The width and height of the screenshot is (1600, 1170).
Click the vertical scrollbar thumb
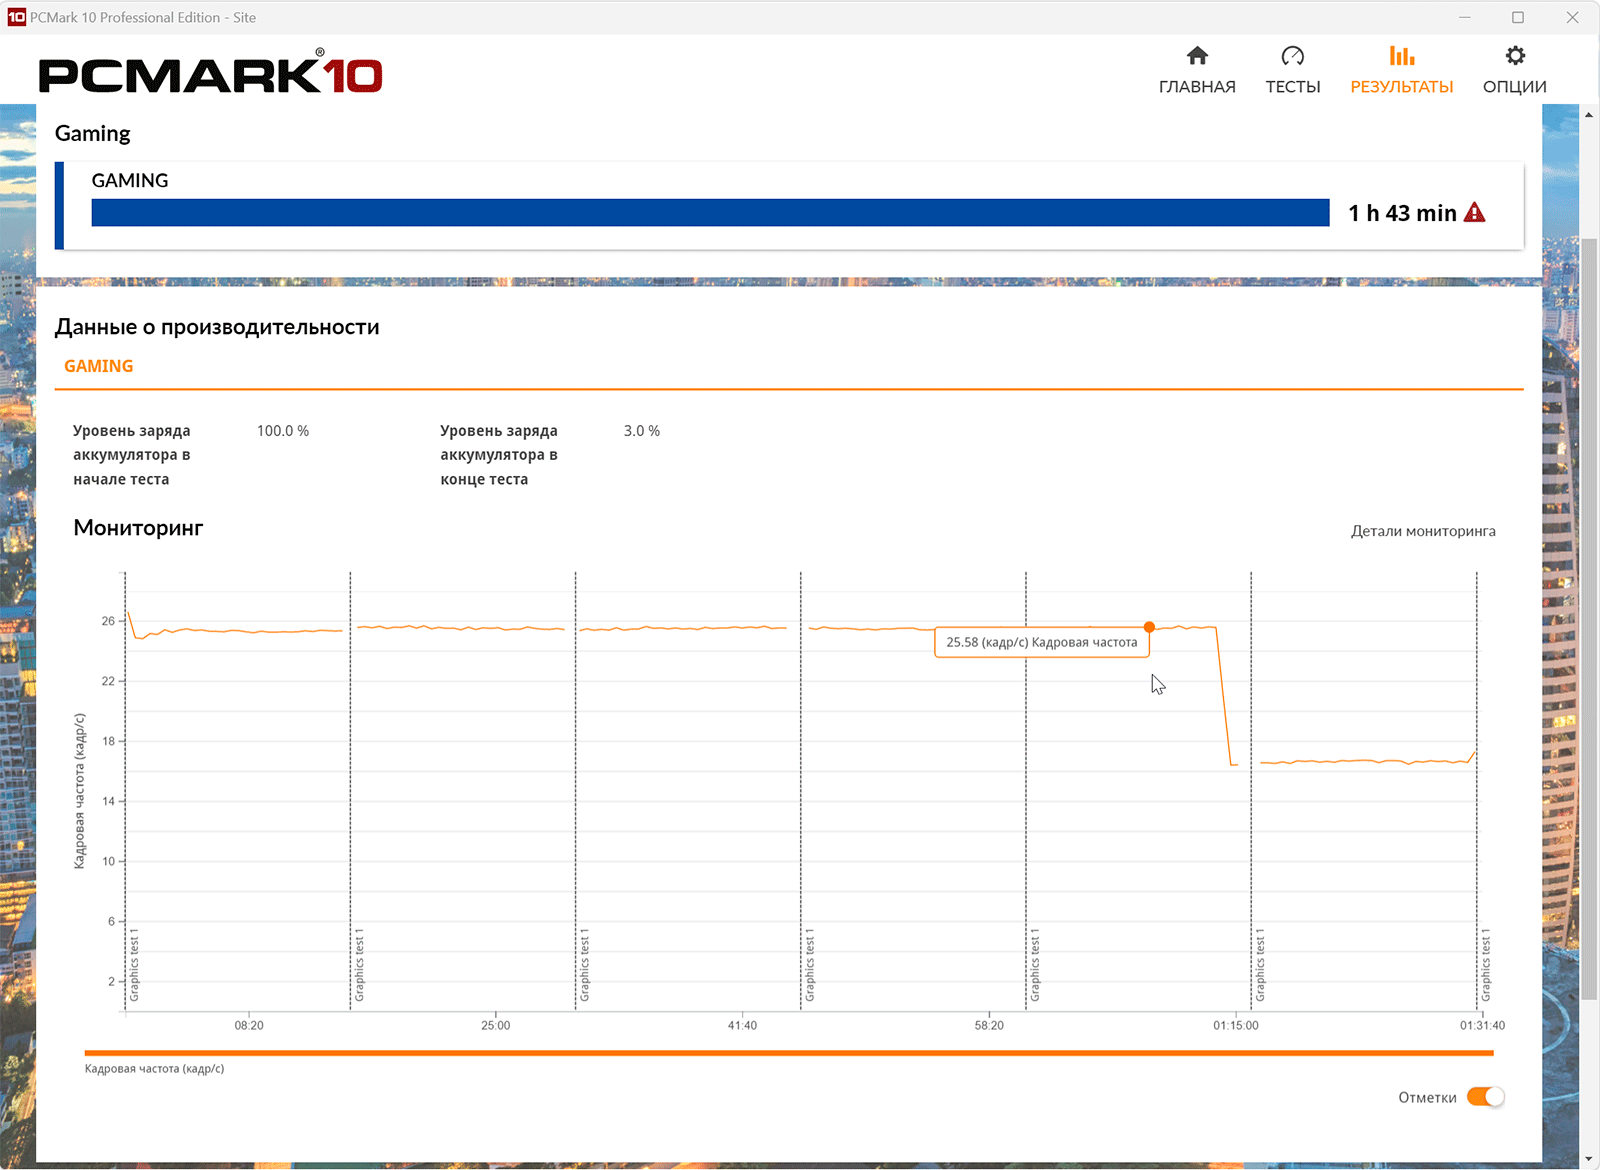pos(1589,619)
